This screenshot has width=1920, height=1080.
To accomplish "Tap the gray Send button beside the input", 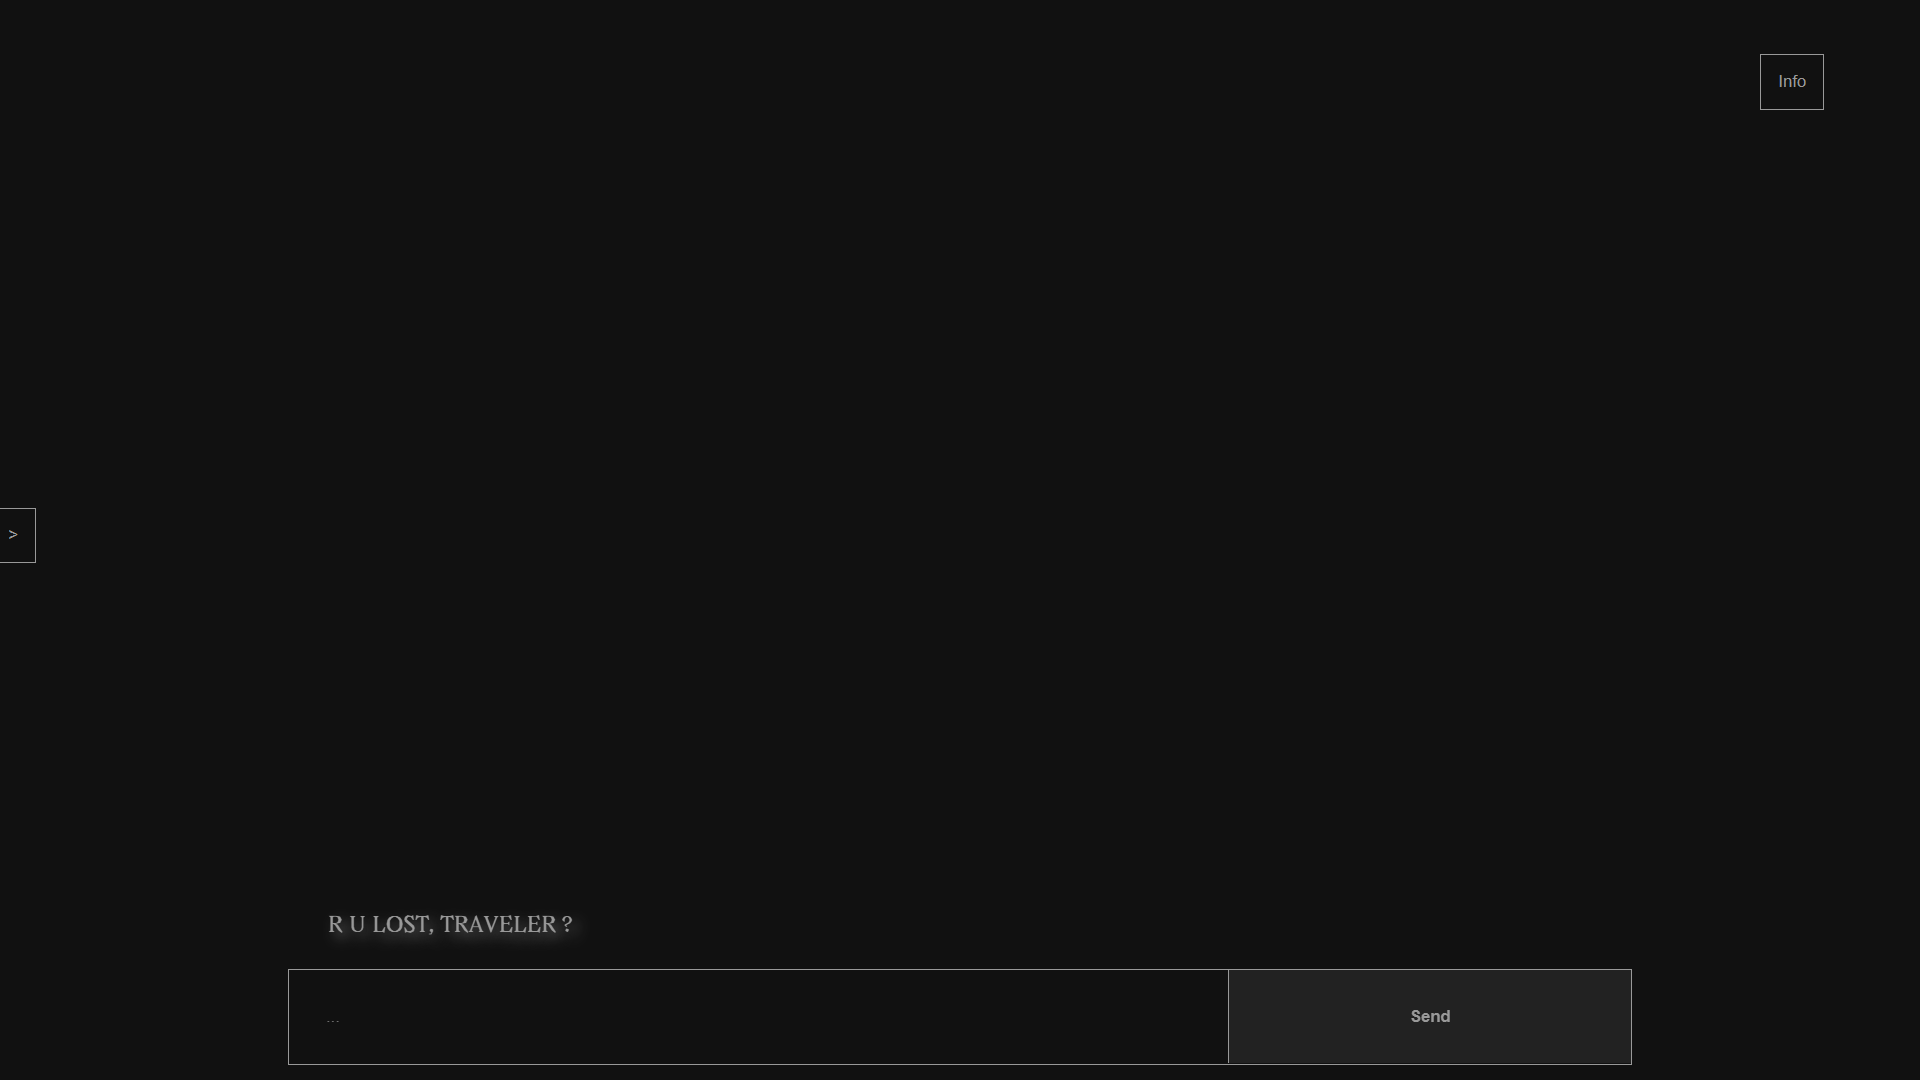I will coord(1430,1016).
